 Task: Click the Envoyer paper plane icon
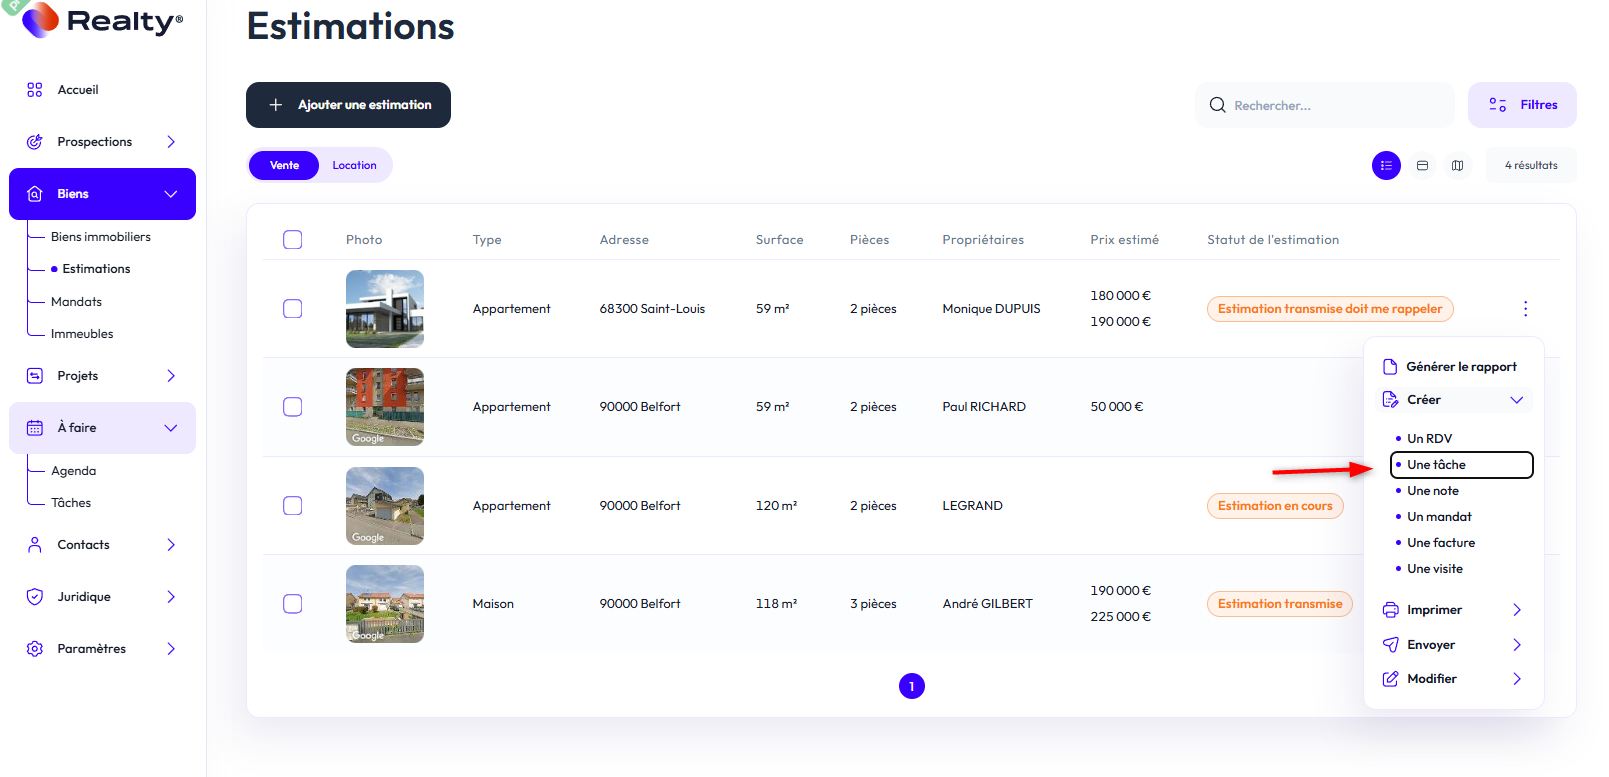(x=1390, y=645)
